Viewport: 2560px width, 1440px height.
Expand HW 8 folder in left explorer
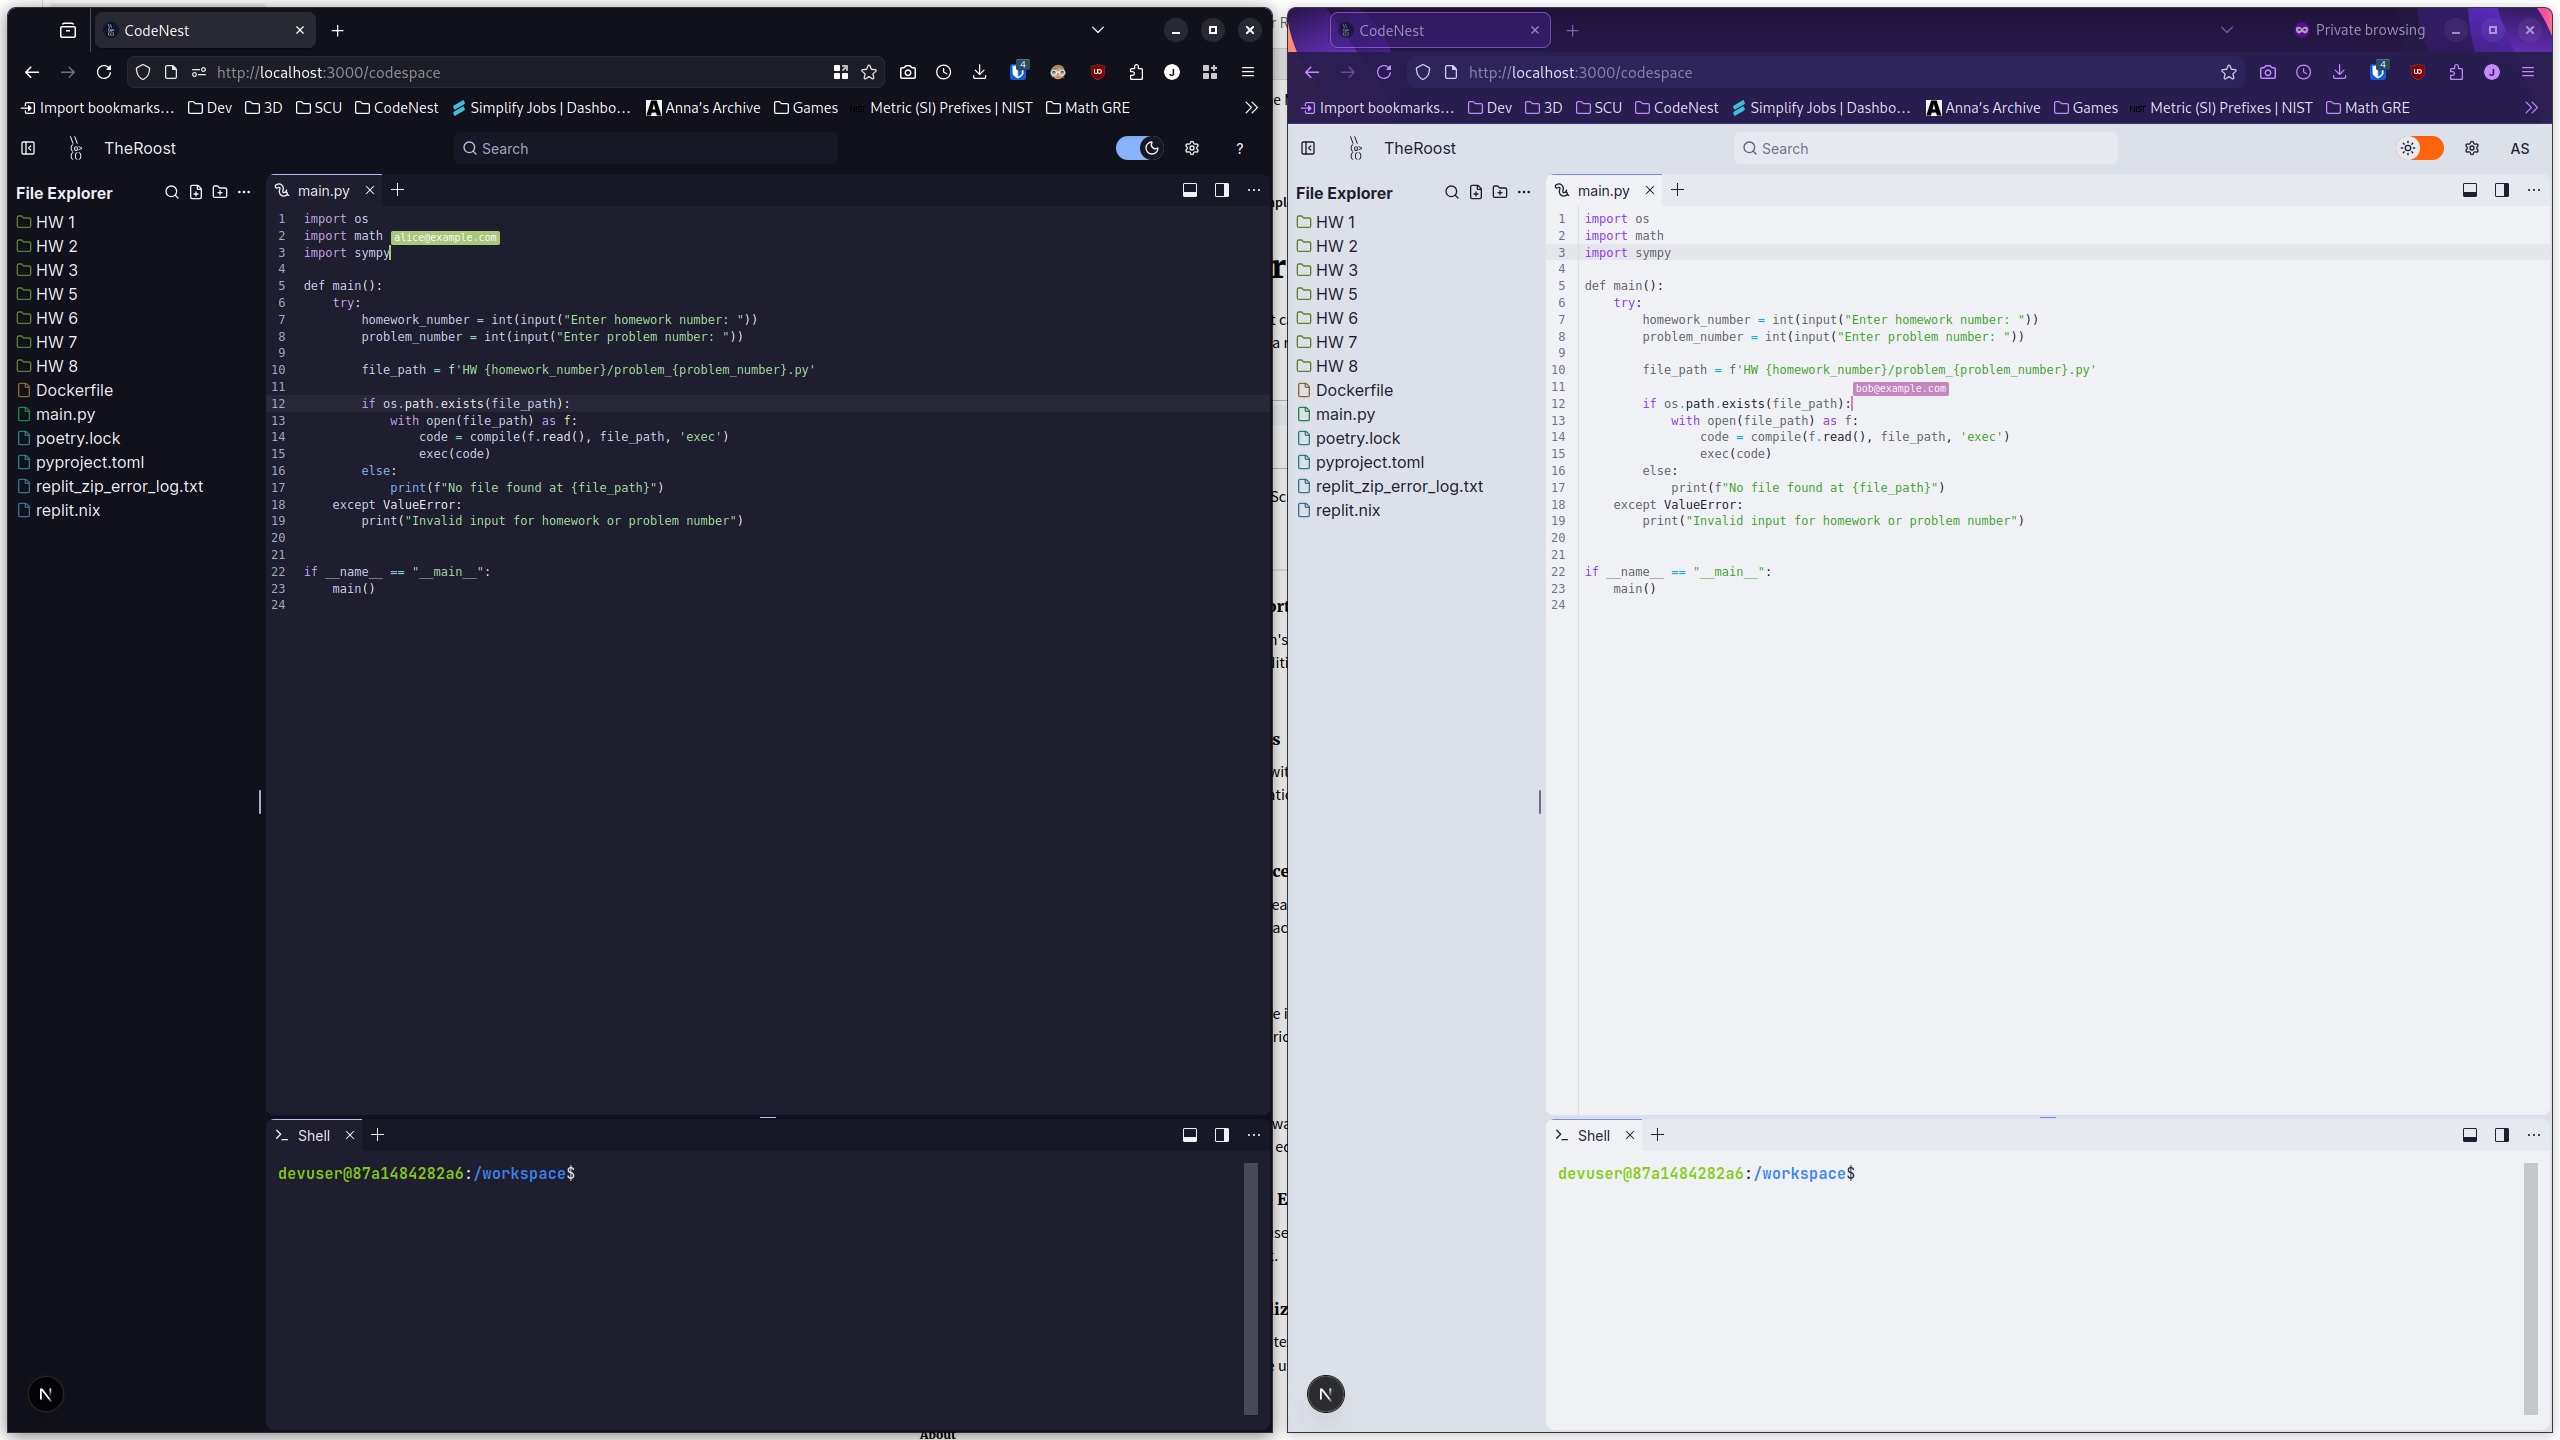tap(47, 366)
